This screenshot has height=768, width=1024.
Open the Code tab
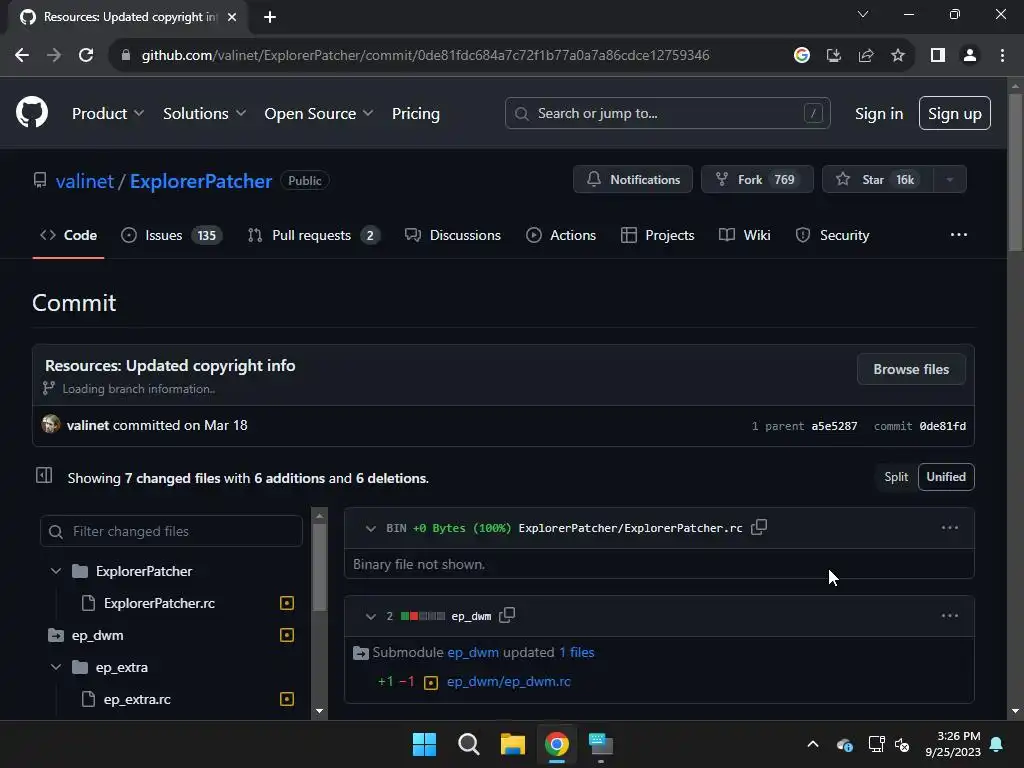tap(69, 235)
